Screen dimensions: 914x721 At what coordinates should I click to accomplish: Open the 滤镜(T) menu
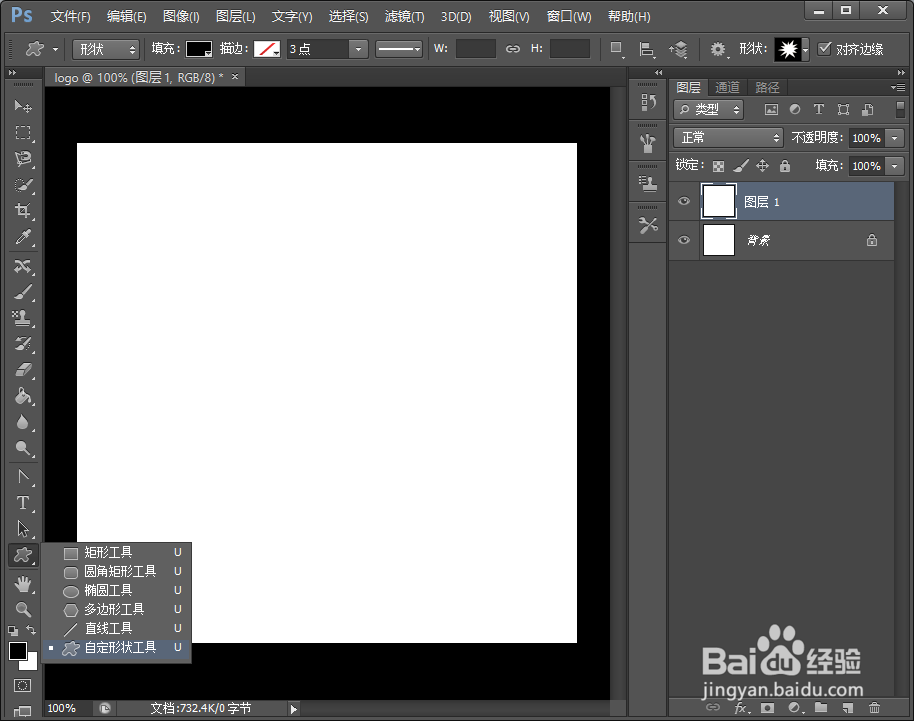click(405, 16)
